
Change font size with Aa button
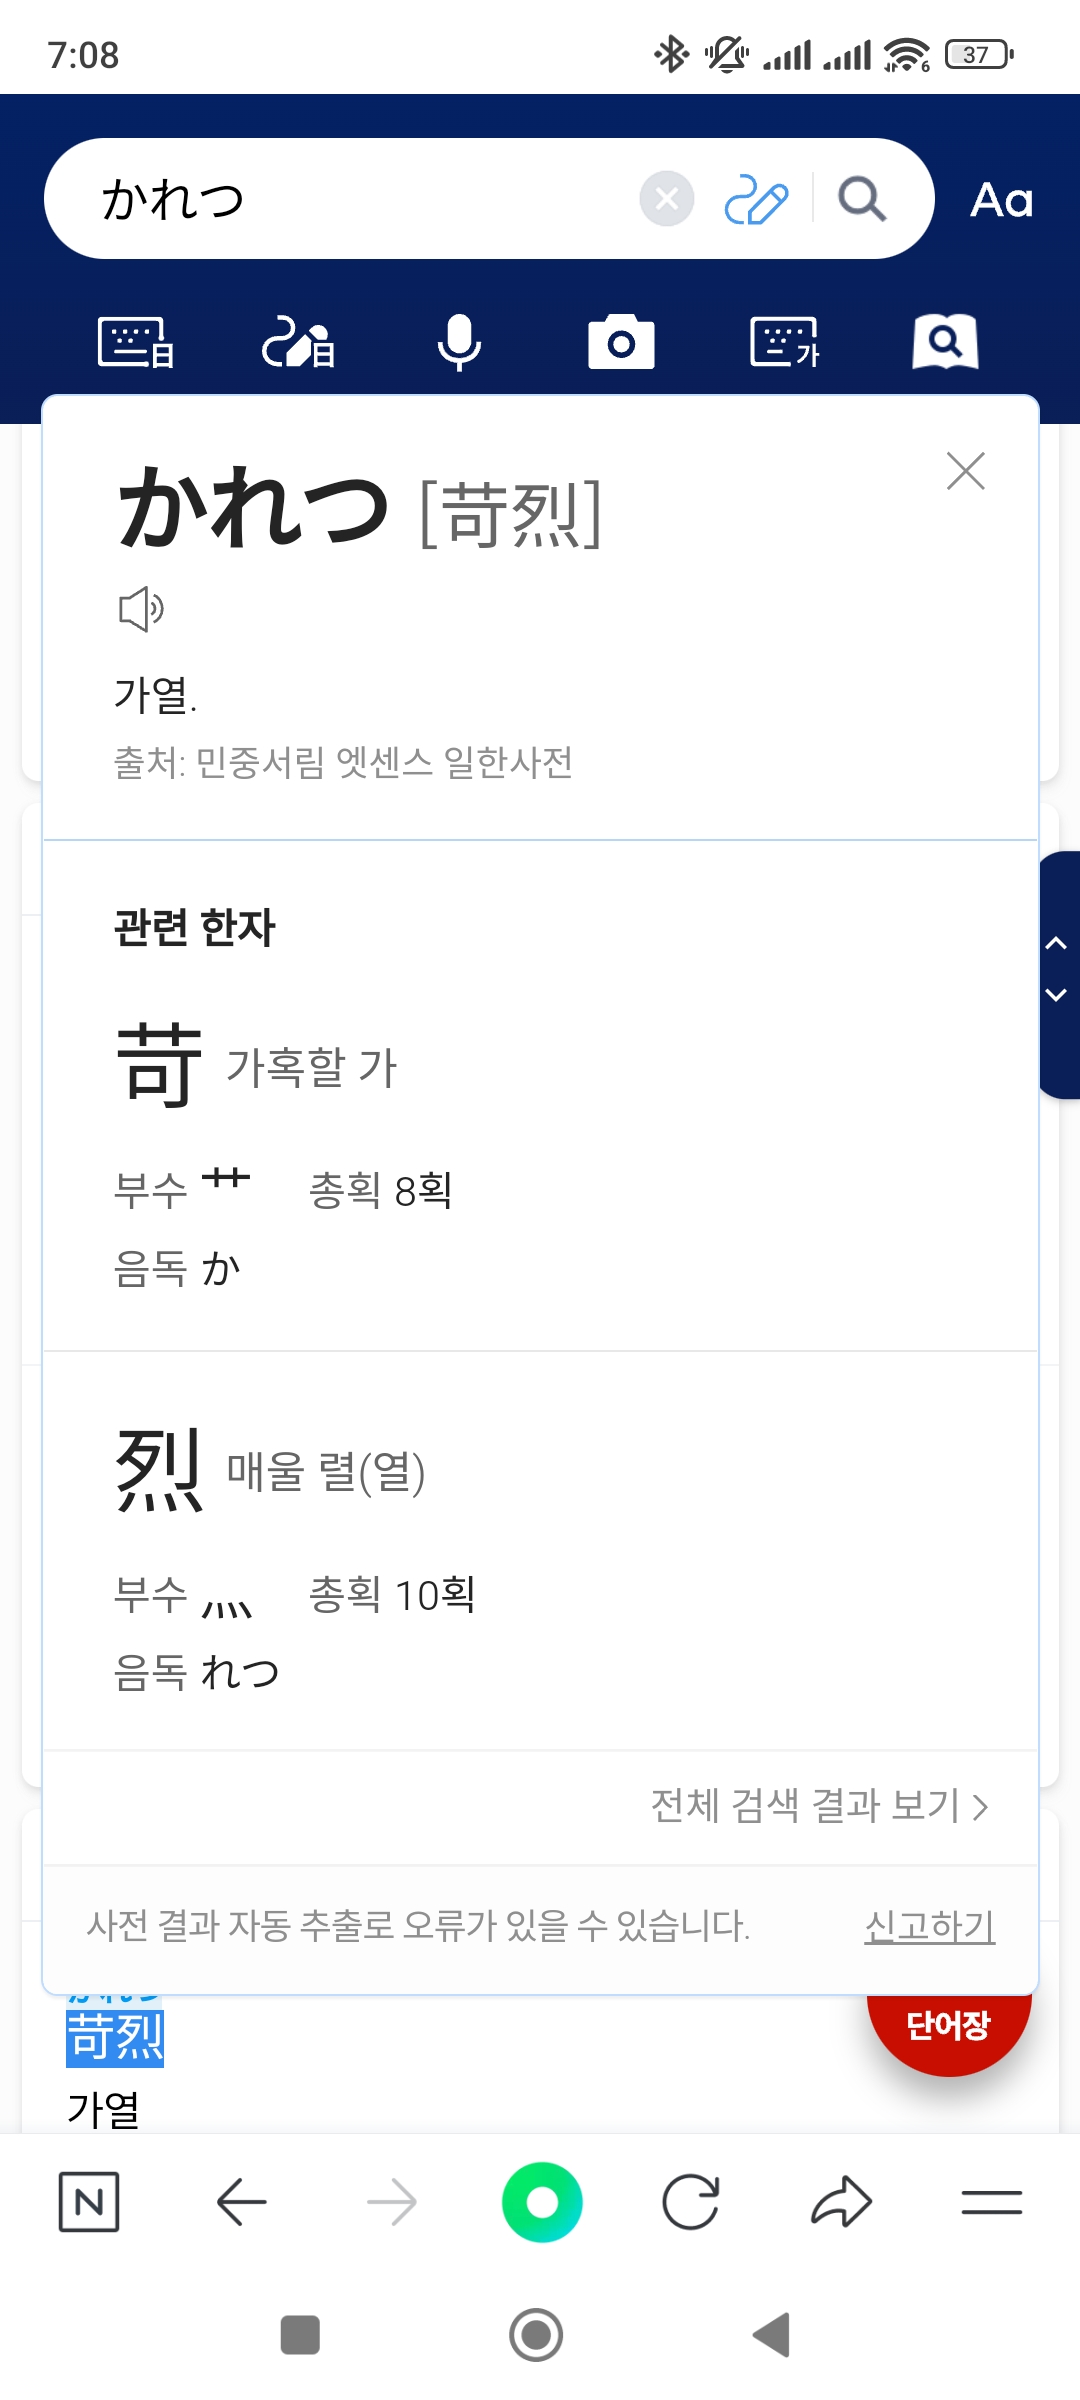tap(1001, 200)
